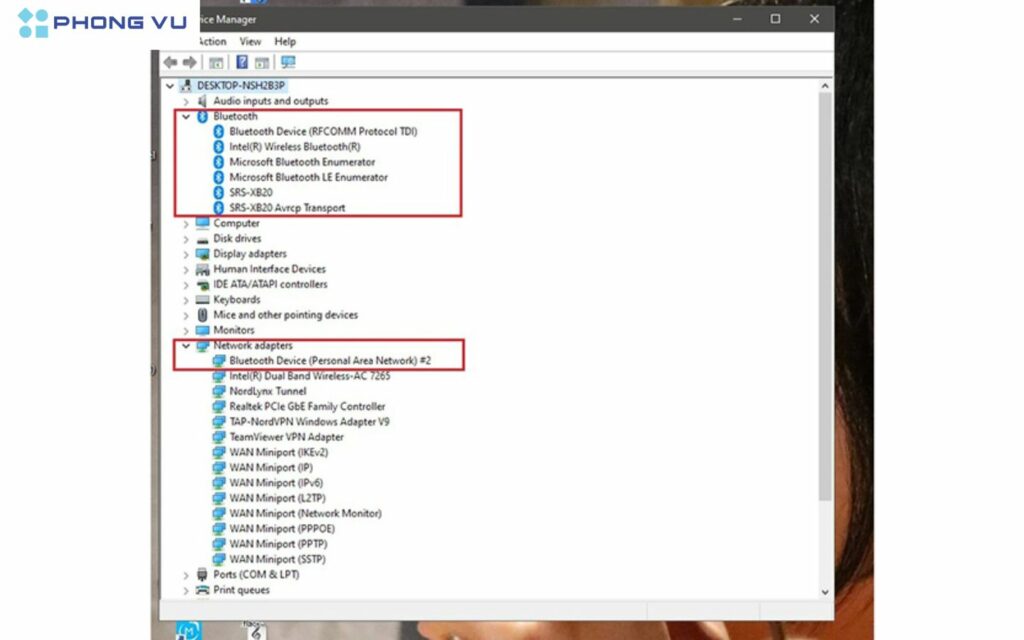Open the Action menu
The image size is (1024, 640).
click(213, 41)
